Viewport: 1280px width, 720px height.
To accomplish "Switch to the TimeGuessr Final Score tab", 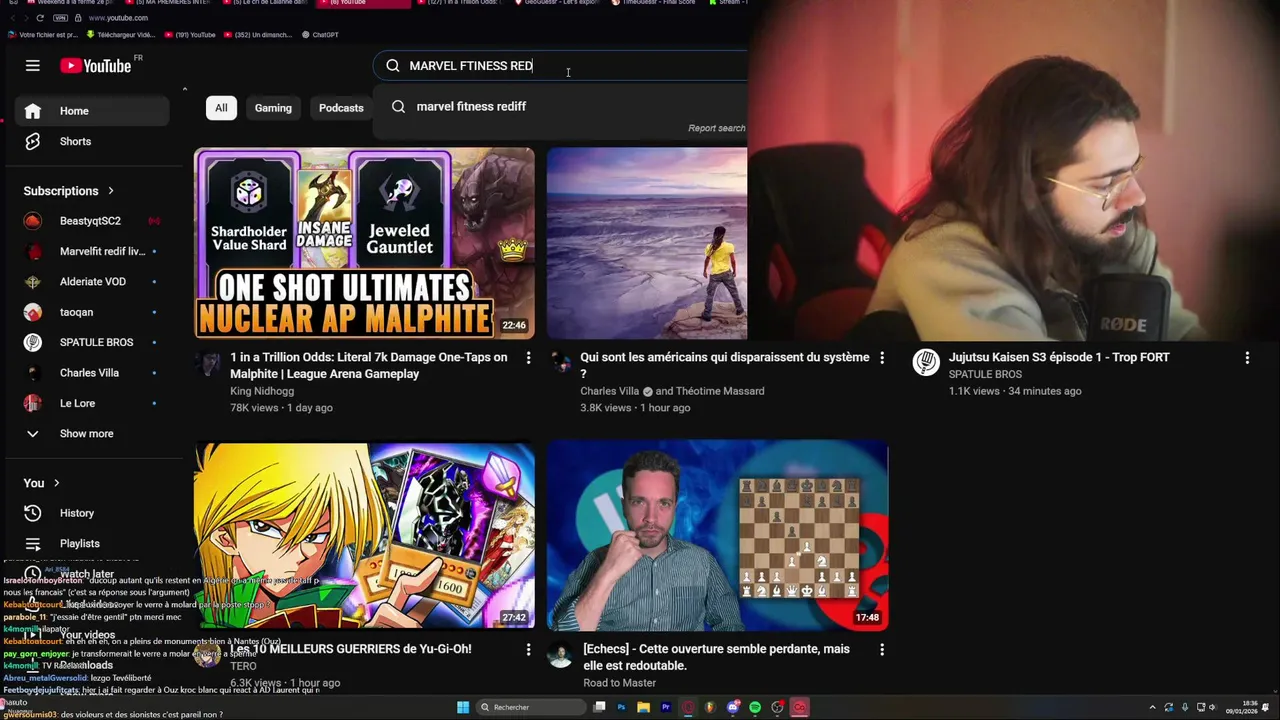I will pos(656,3).
